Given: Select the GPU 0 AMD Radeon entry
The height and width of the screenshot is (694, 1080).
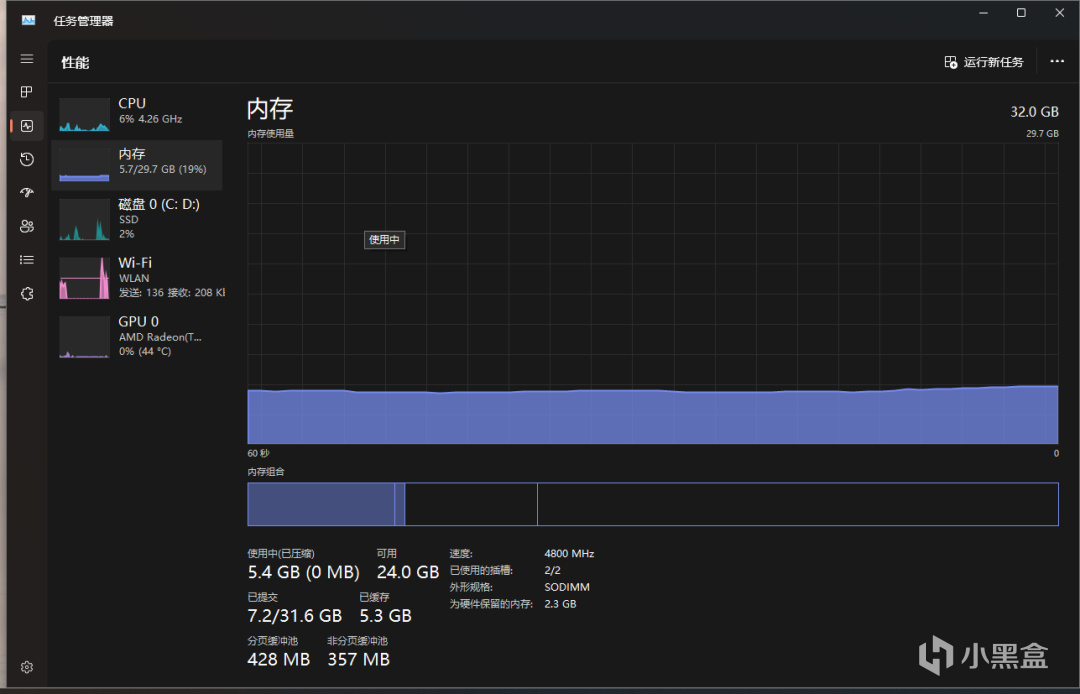Looking at the screenshot, I should [137, 336].
